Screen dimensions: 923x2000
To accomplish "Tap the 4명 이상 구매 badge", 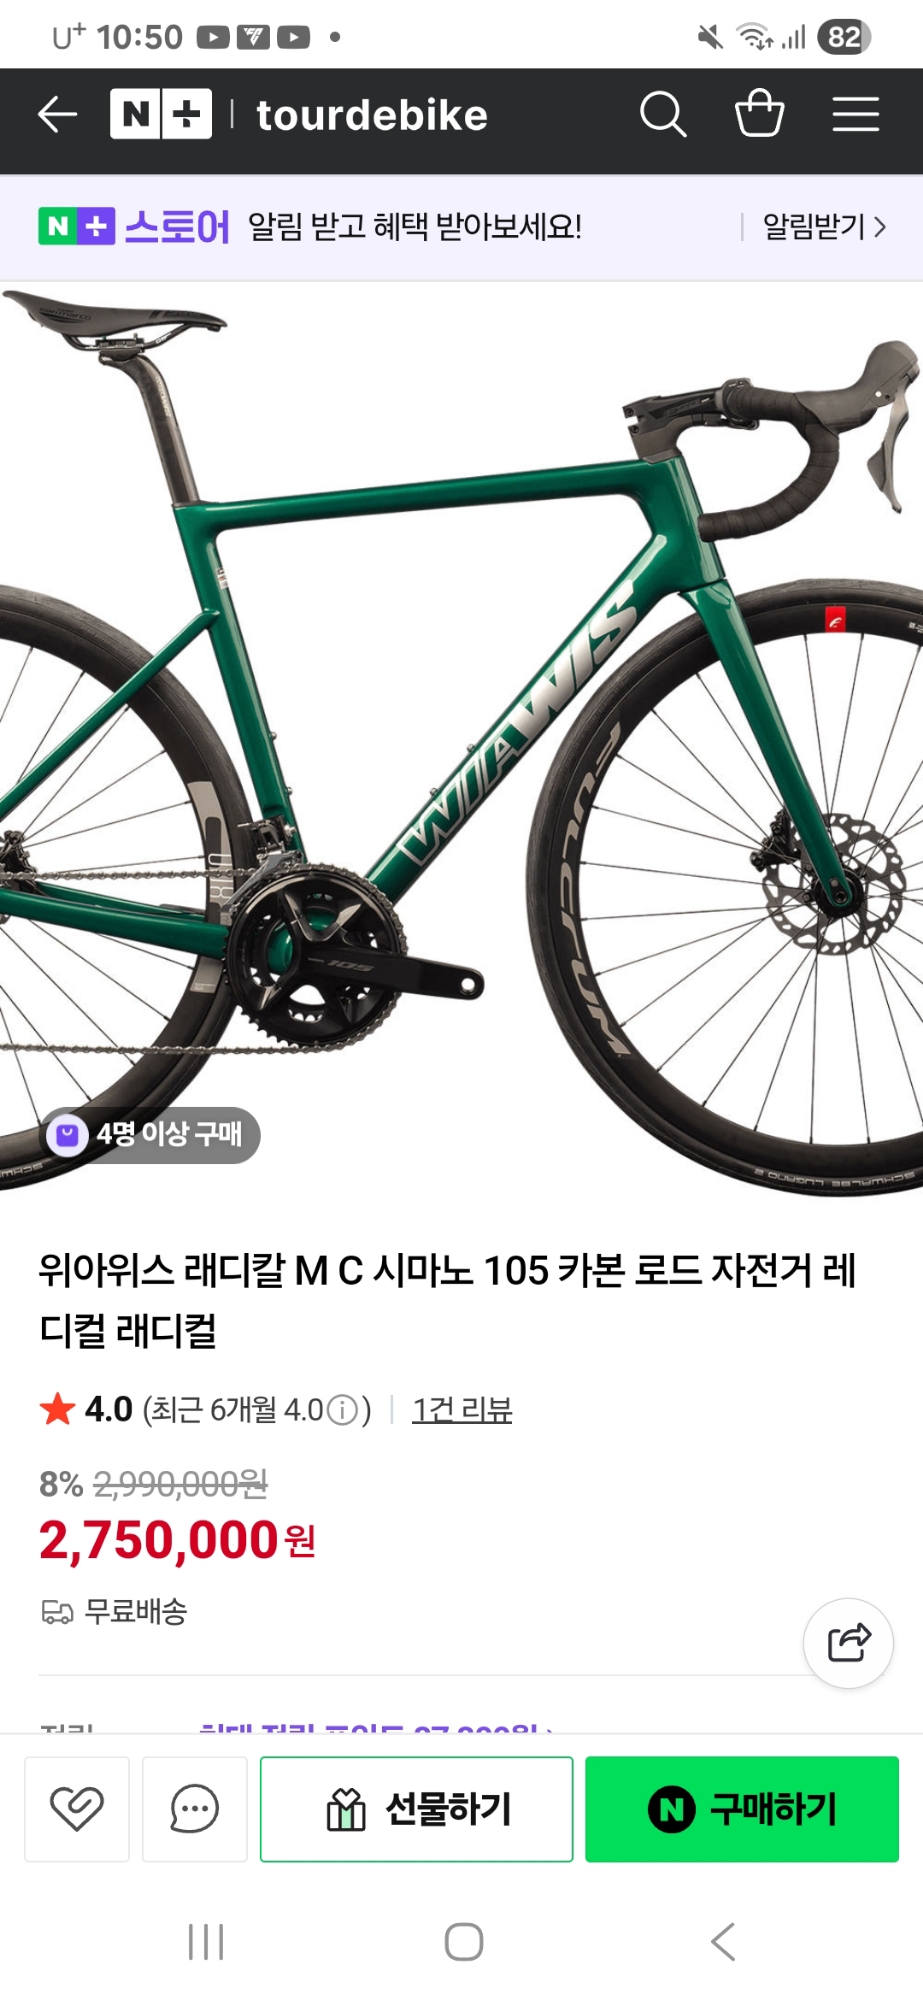I will (x=150, y=1135).
